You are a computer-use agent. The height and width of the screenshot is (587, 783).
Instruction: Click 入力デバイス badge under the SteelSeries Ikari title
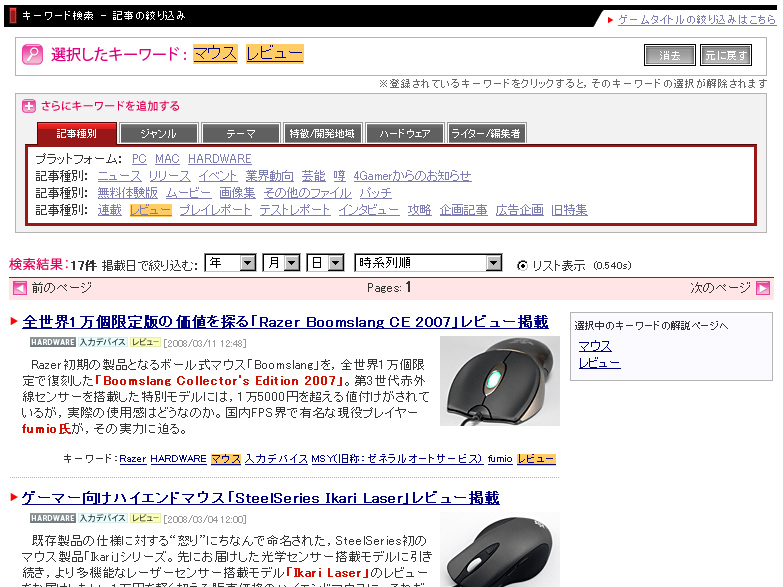pyautogui.click(x=103, y=518)
